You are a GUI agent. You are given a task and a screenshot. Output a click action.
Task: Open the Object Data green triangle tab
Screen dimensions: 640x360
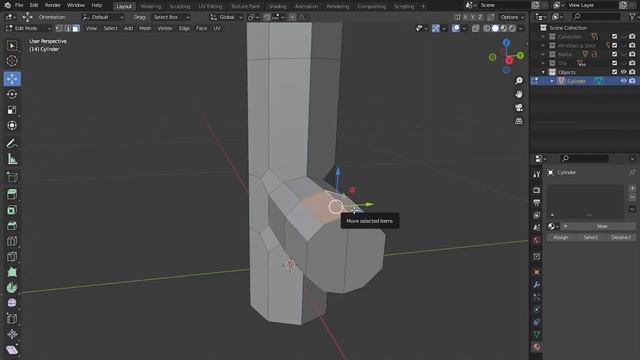(x=536, y=334)
